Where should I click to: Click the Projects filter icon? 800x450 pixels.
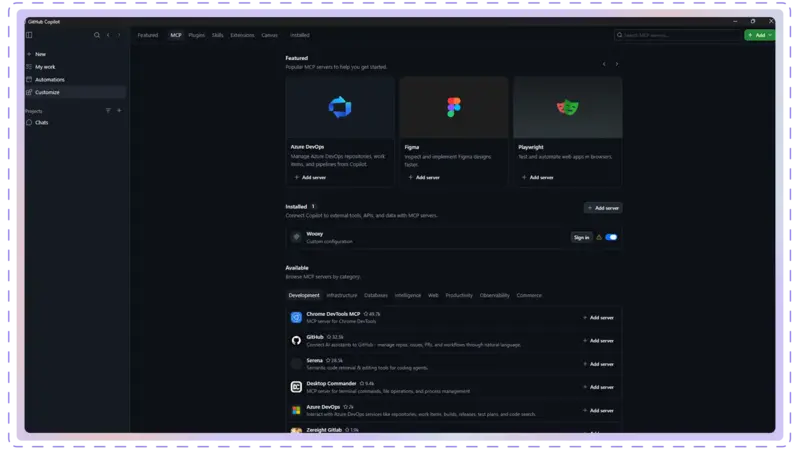(x=108, y=111)
